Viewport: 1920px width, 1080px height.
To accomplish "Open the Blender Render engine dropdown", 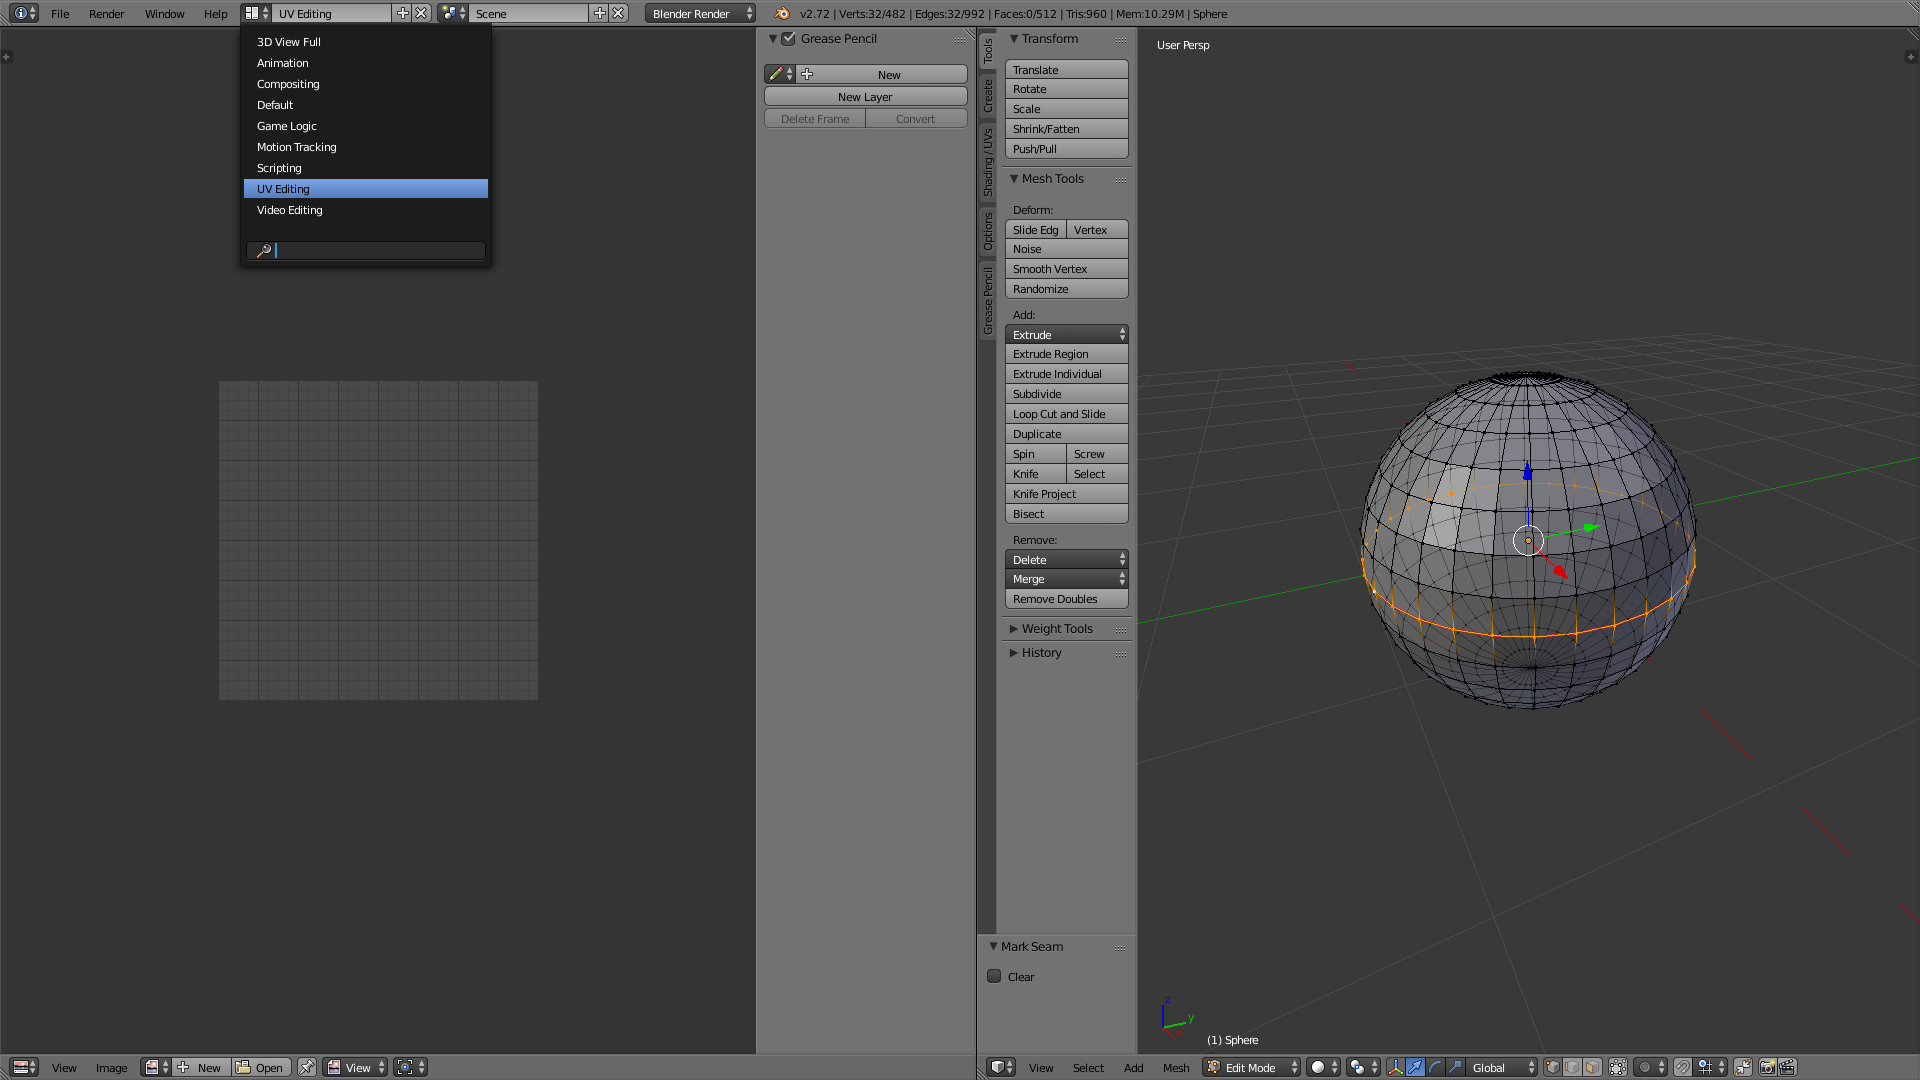I will (700, 13).
